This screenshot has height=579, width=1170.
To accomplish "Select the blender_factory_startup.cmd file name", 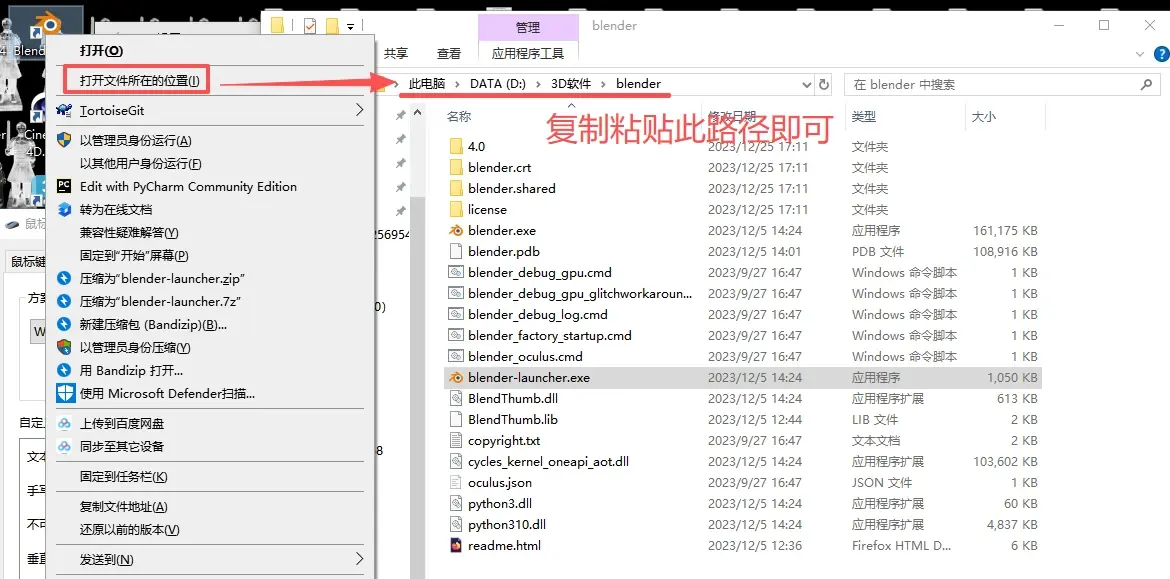I will 550,335.
